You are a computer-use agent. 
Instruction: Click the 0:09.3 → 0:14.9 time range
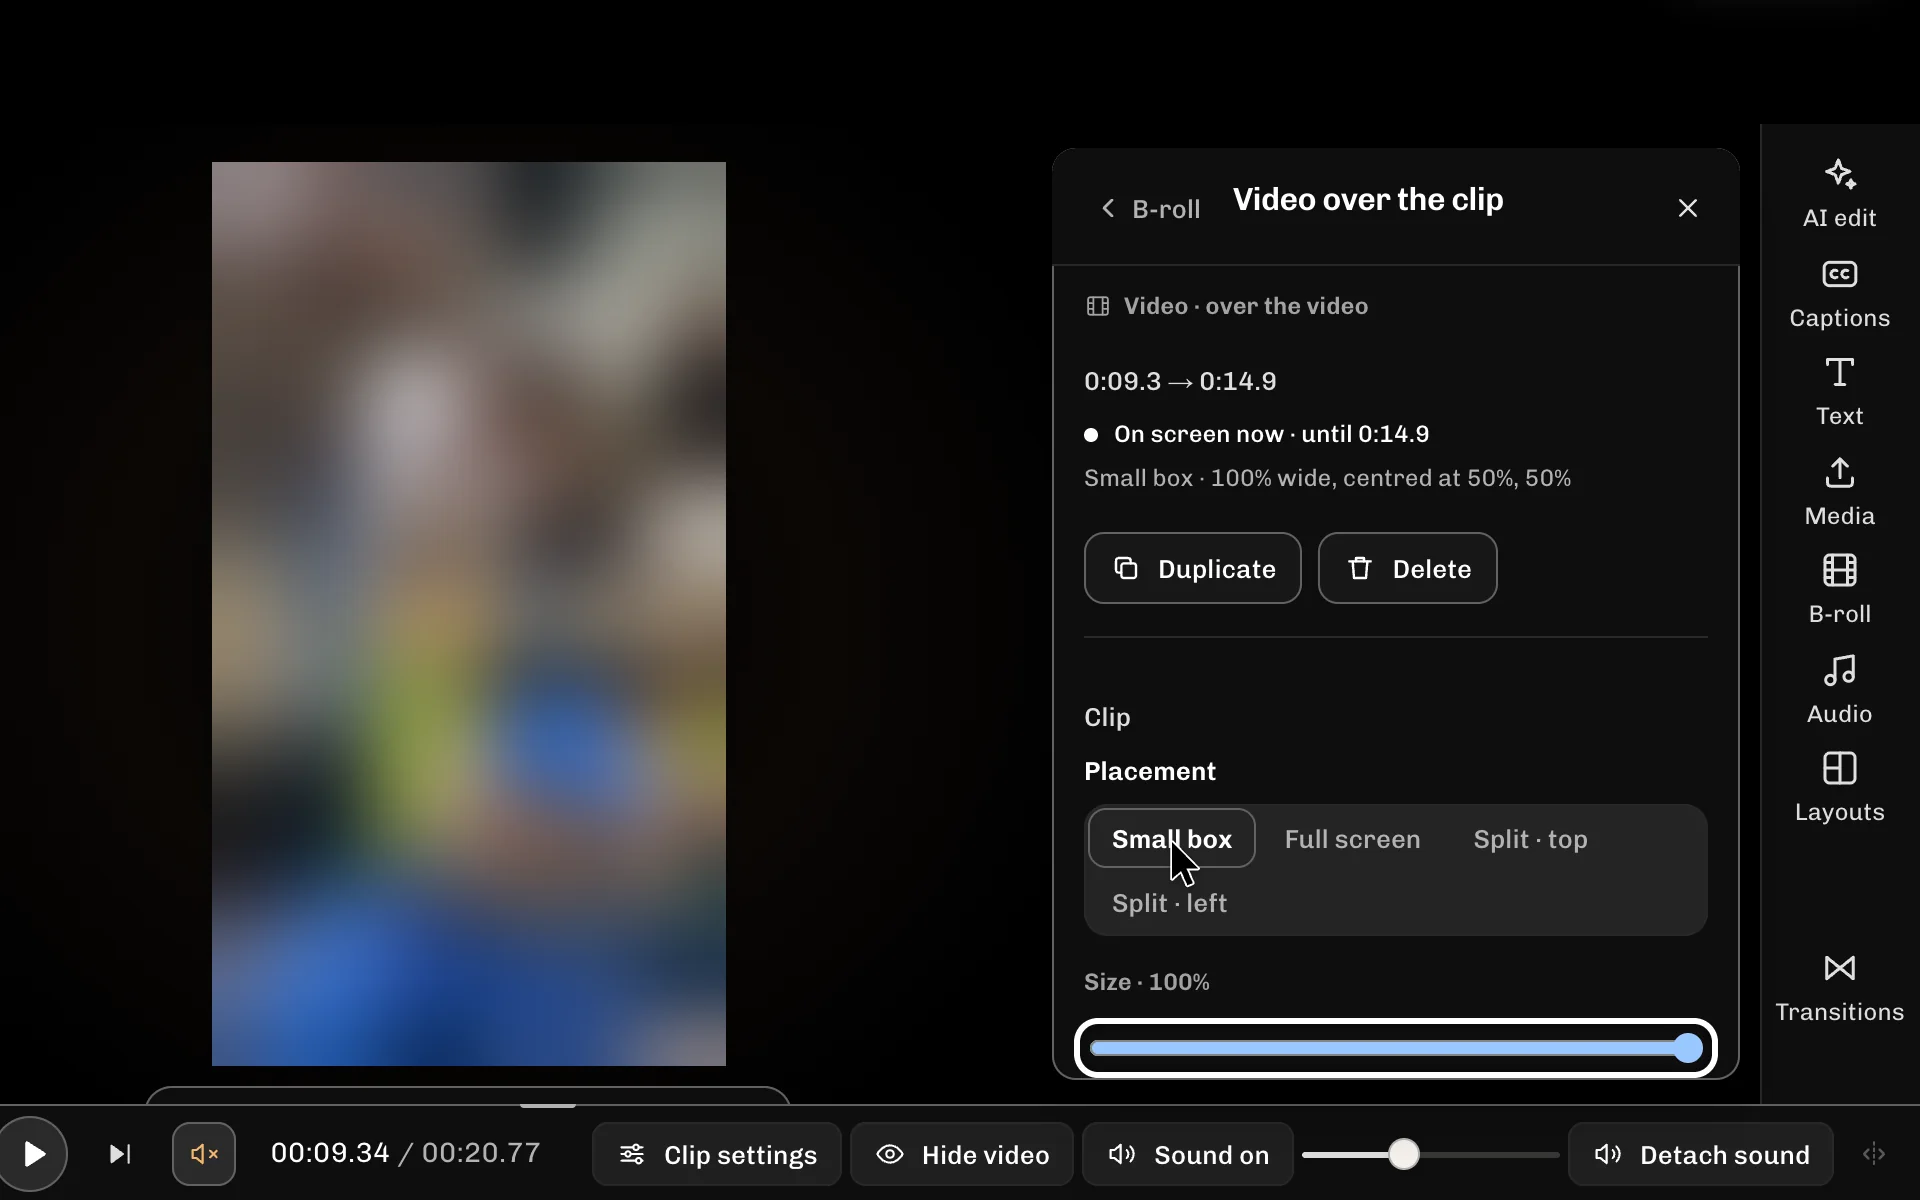1180,381
